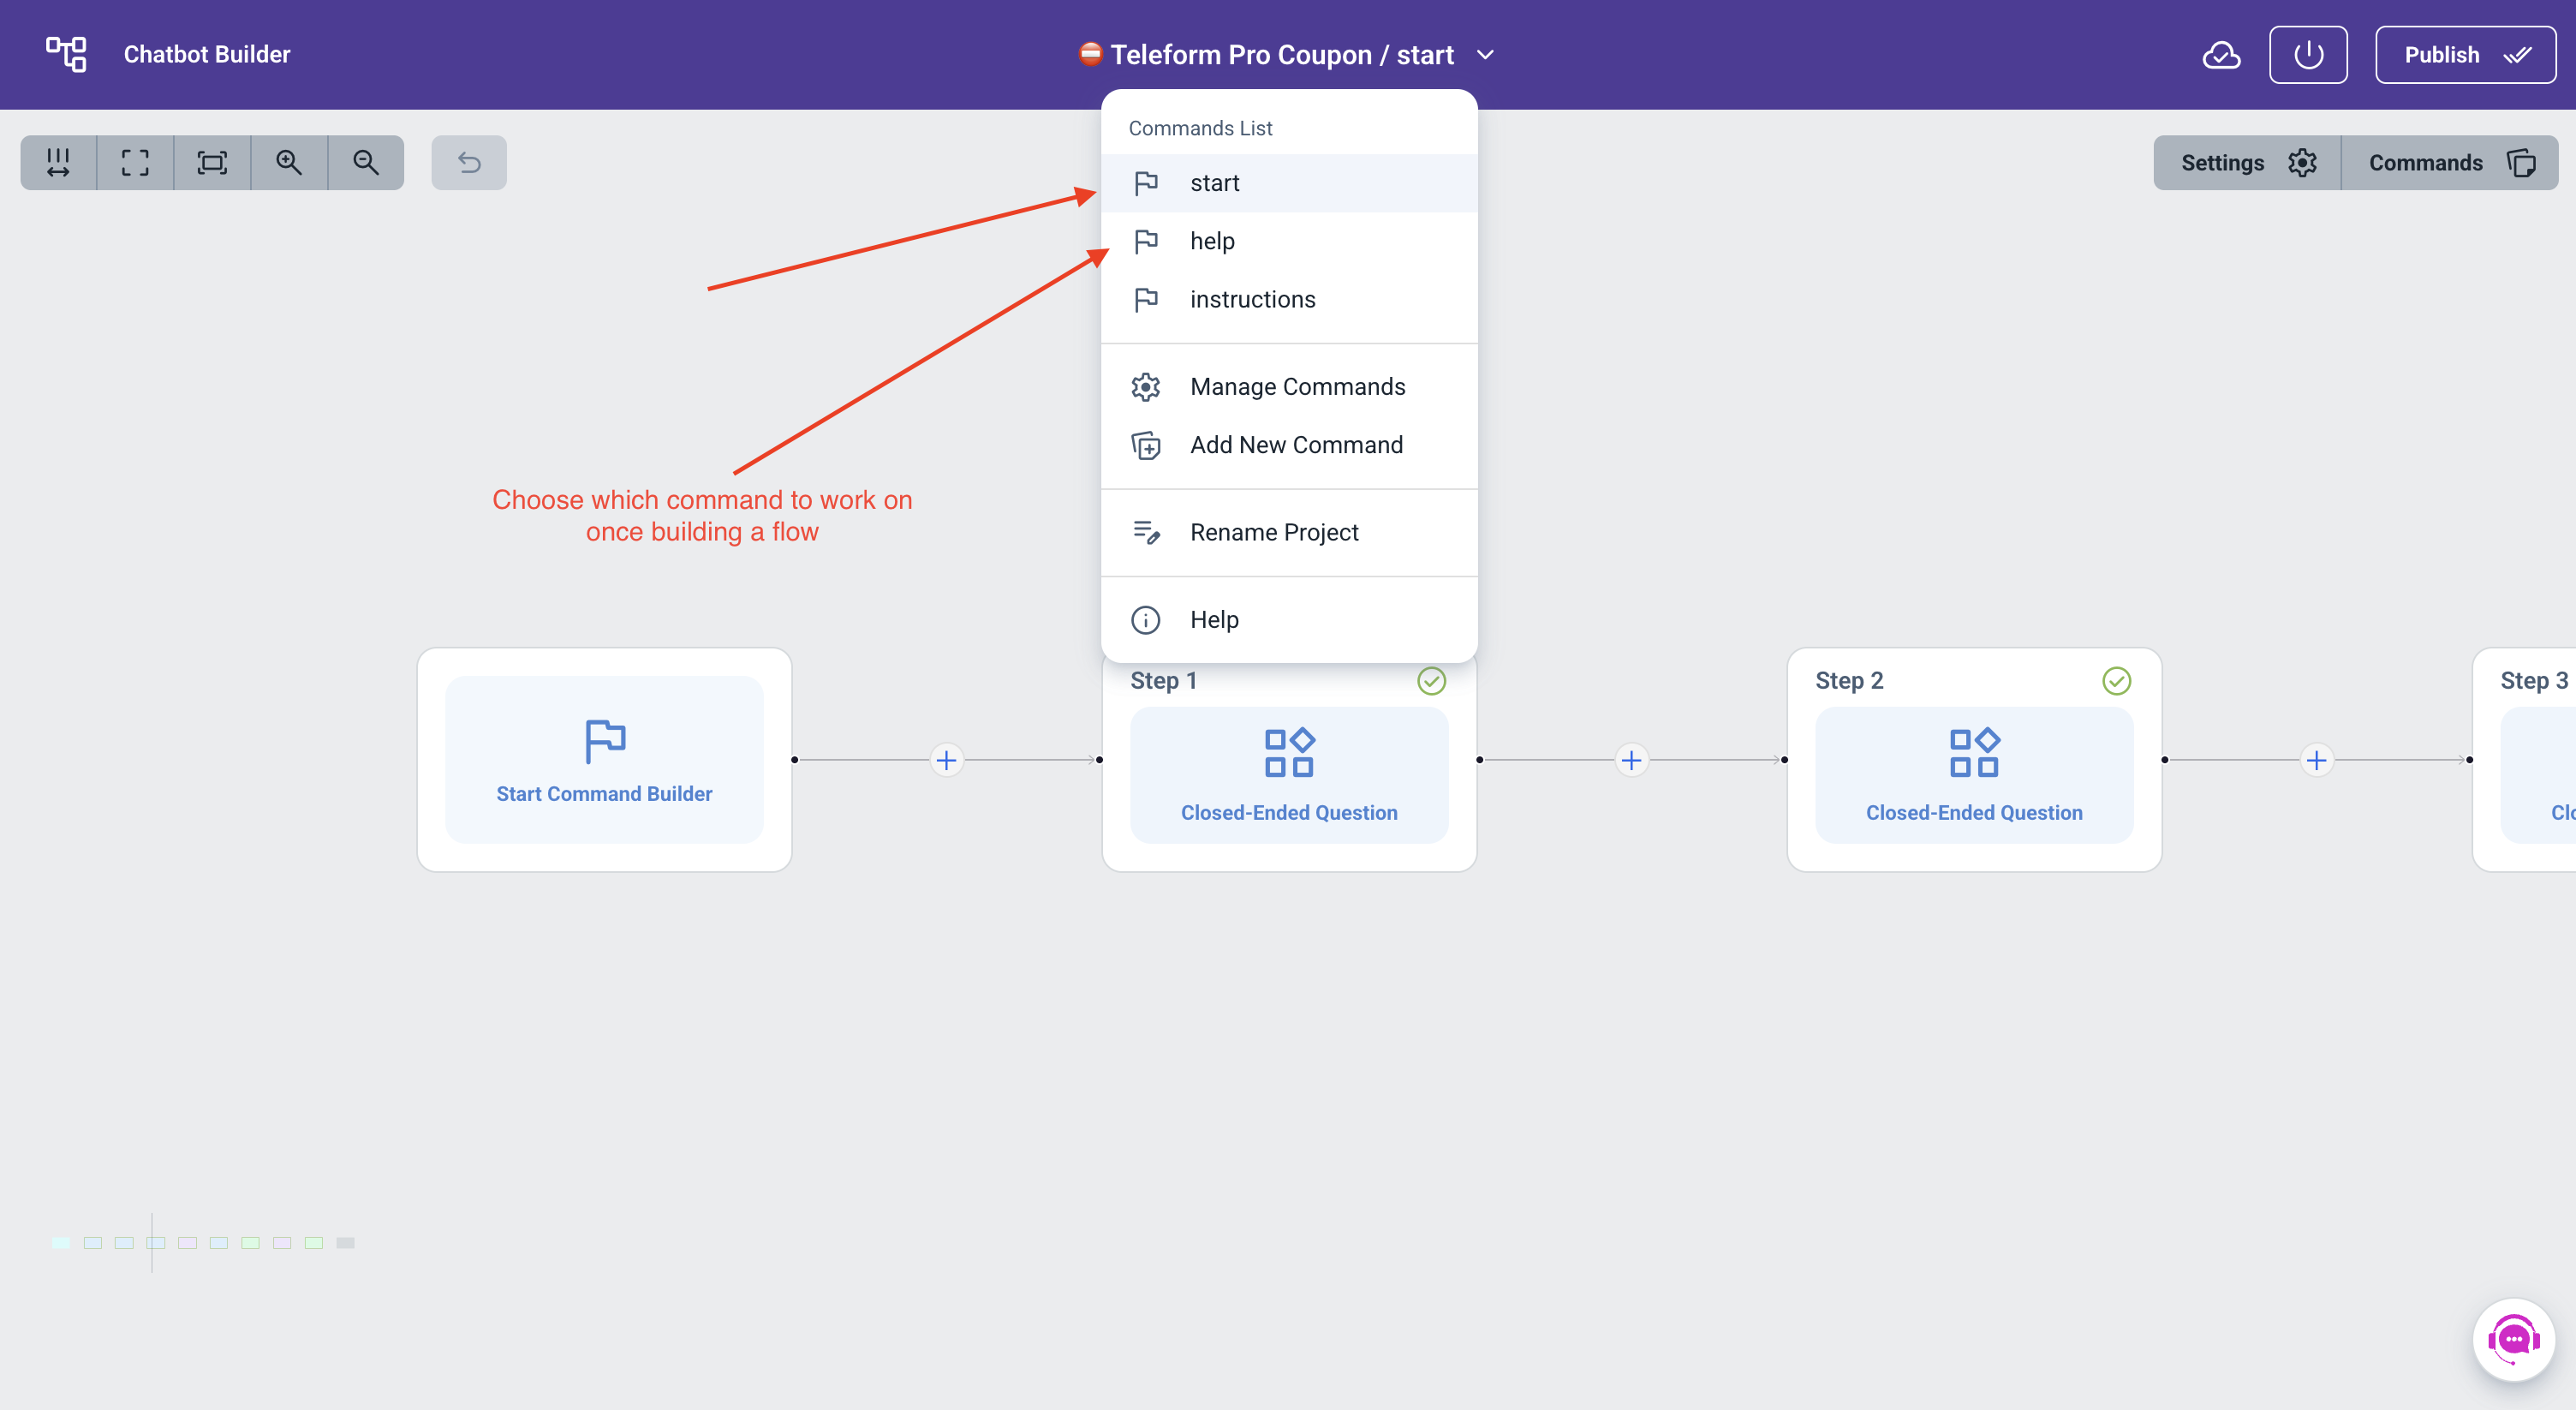Image resolution: width=2576 pixels, height=1410 pixels.
Task: Click the fullscreen toolbar icon
Action: click(x=135, y=162)
